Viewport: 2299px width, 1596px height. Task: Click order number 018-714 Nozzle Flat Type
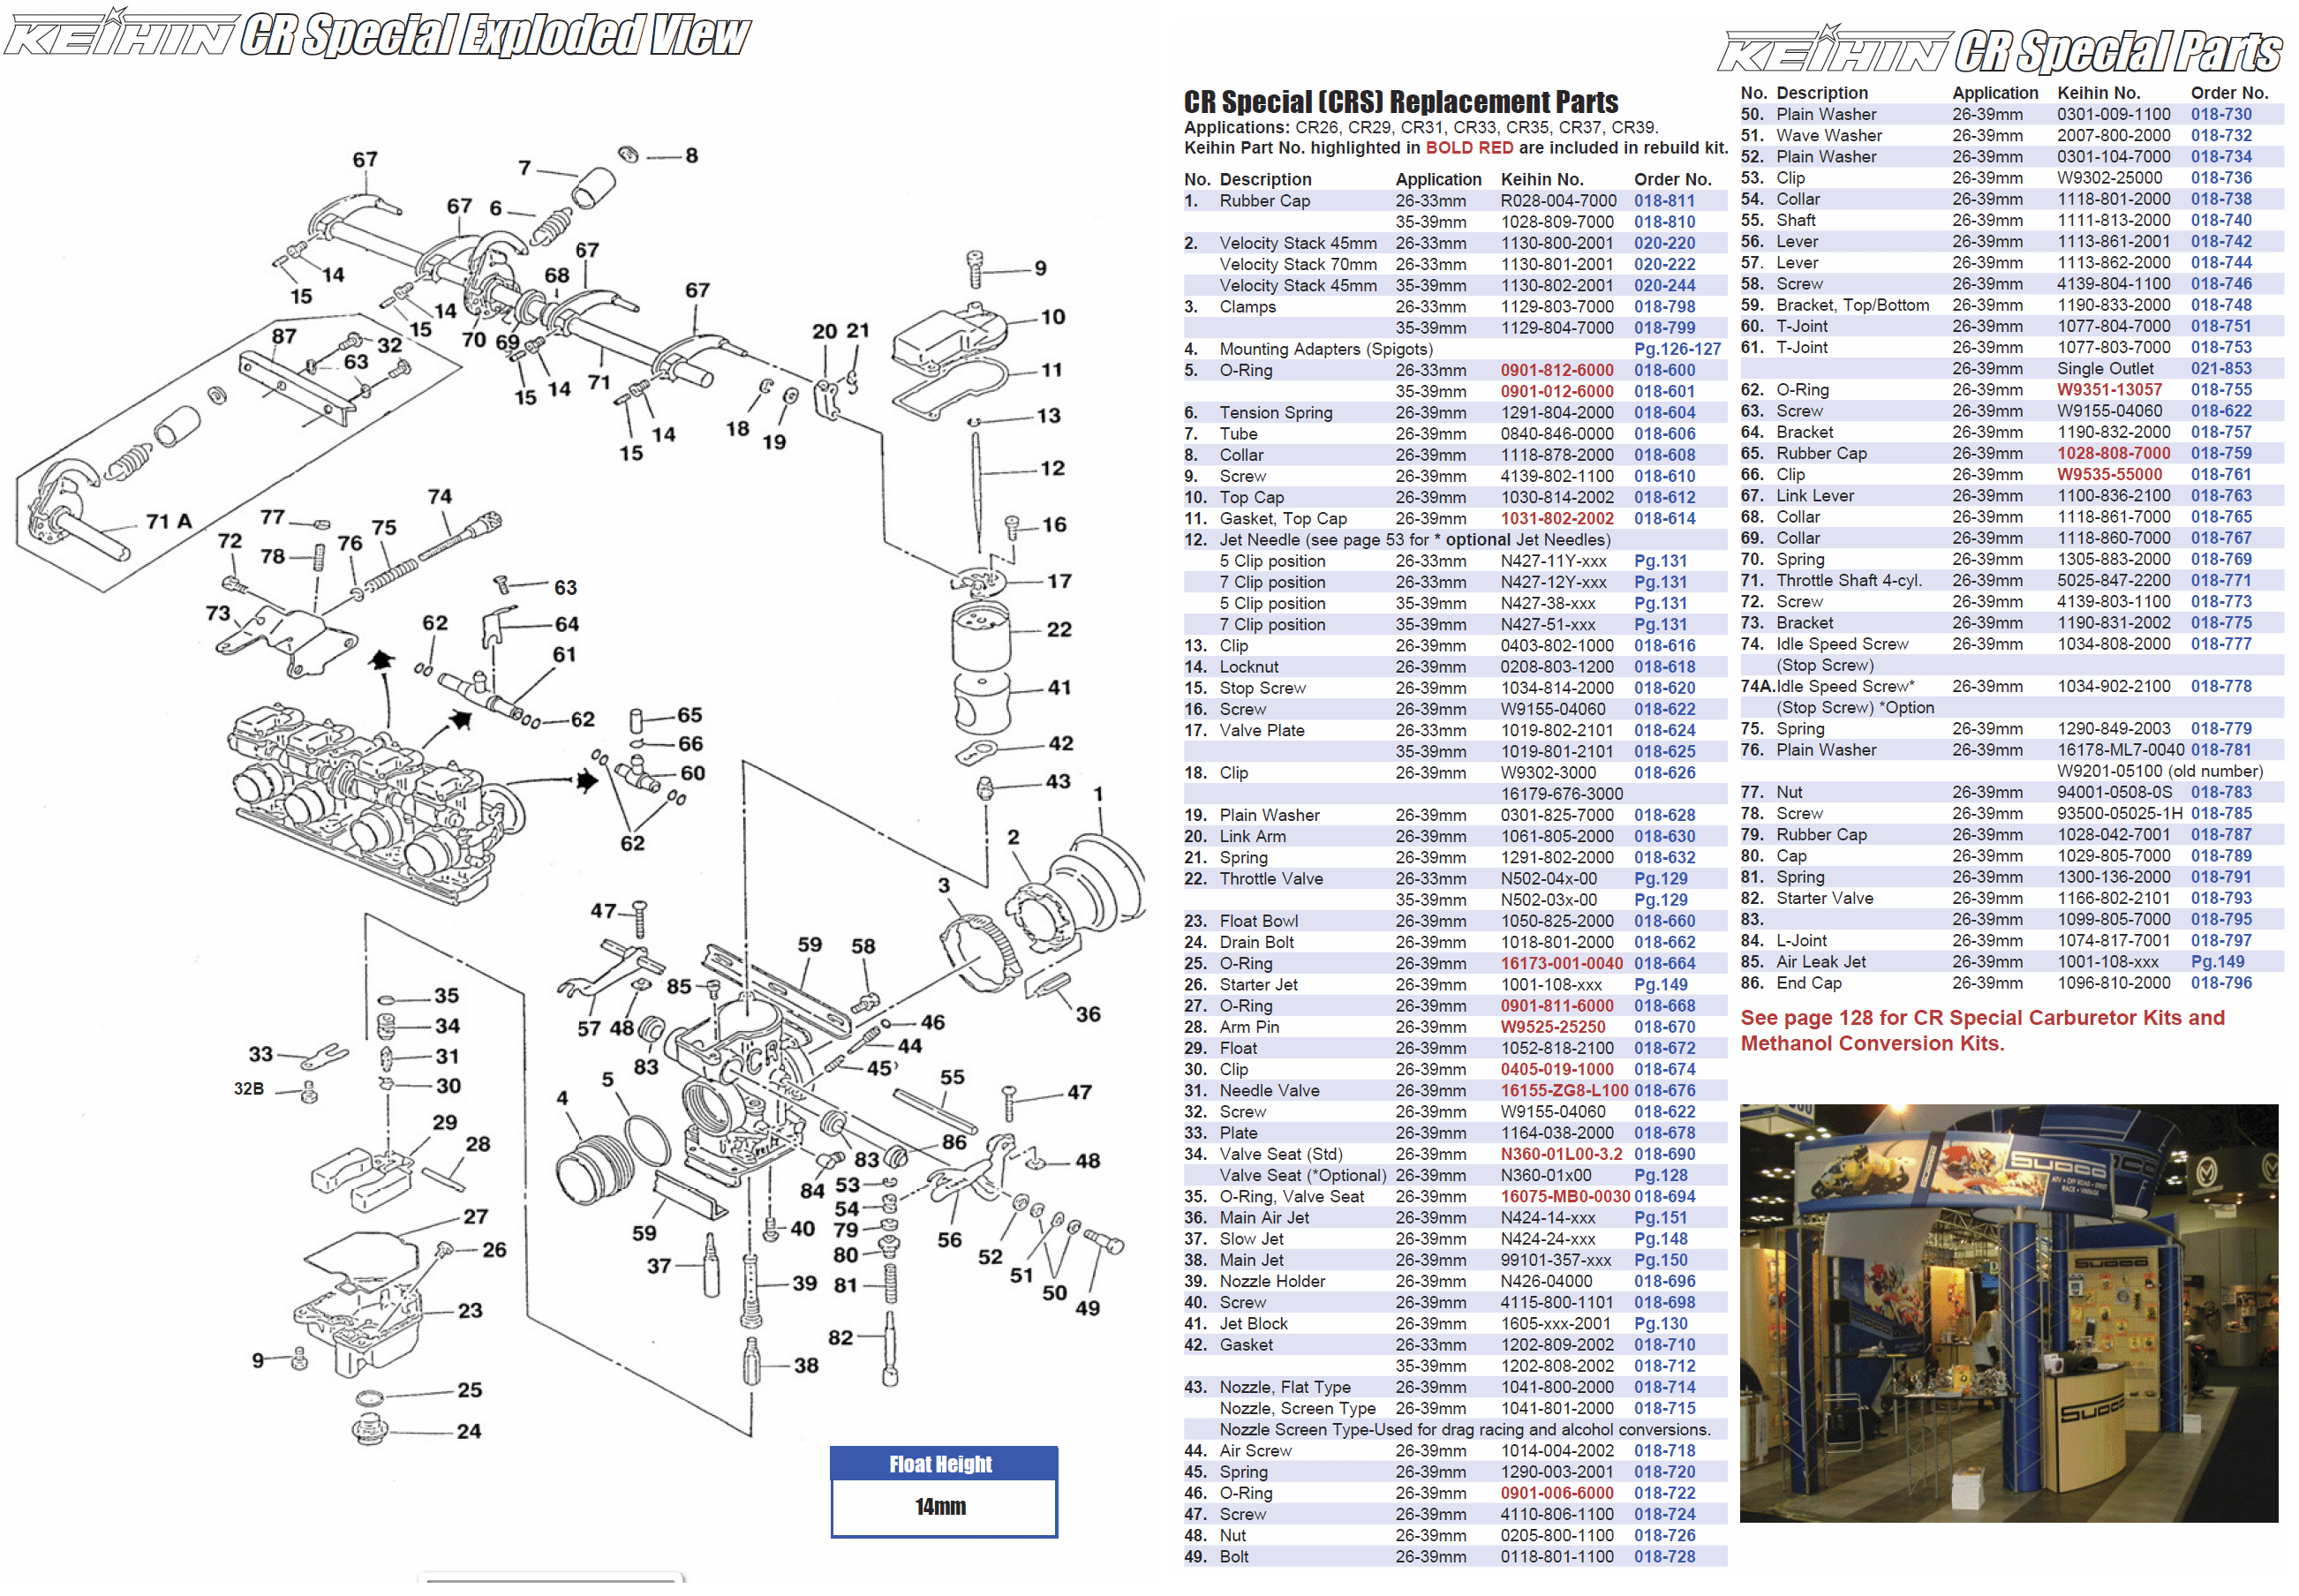coord(1664,1388)
